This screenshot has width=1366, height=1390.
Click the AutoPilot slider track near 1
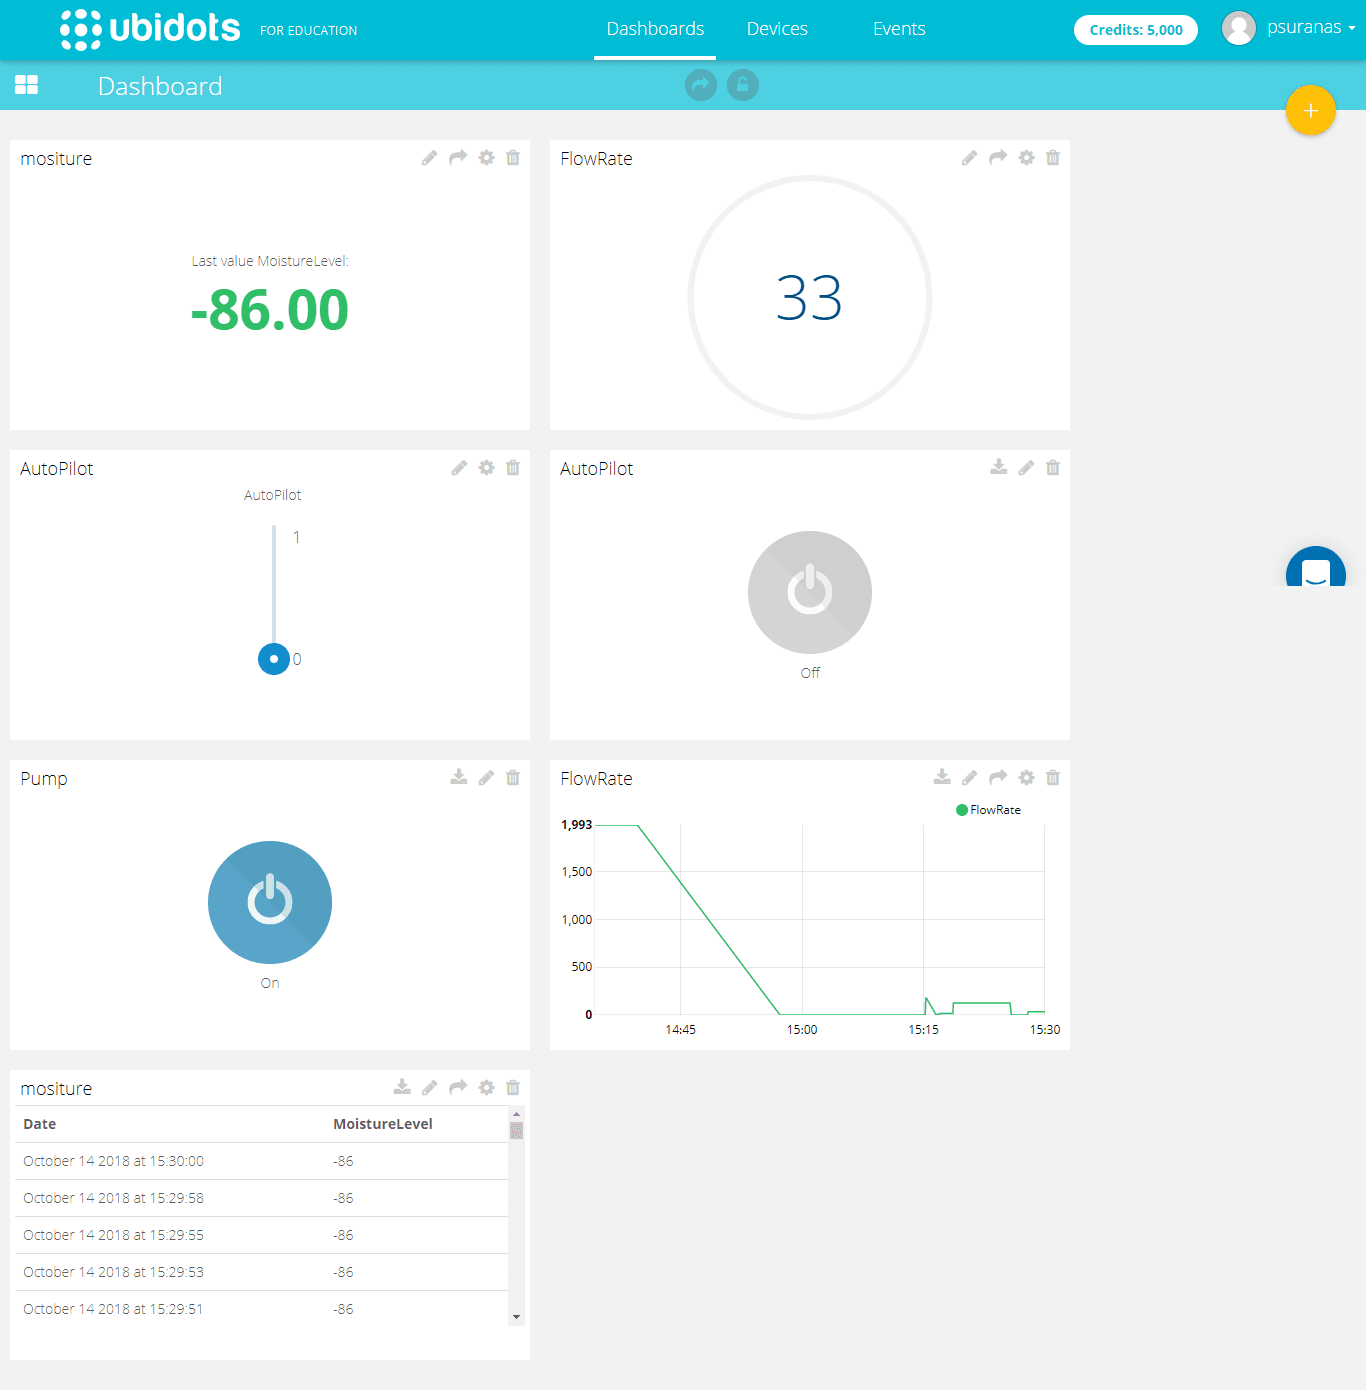[x=274, y=538]
